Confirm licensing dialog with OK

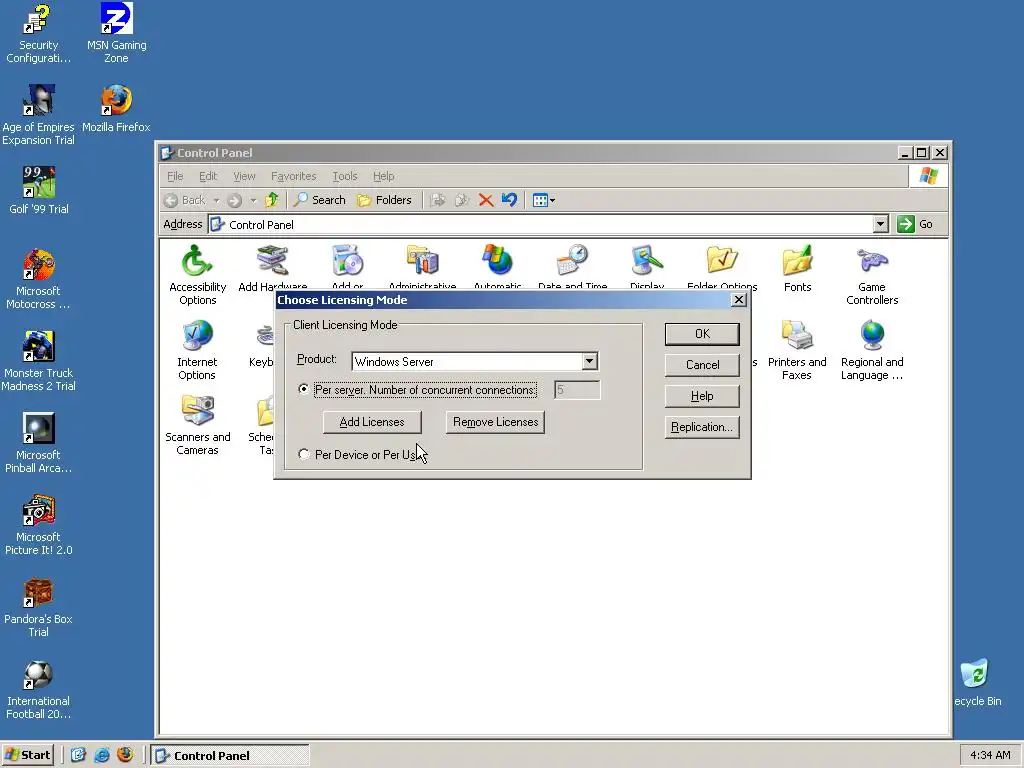[702, 334]
